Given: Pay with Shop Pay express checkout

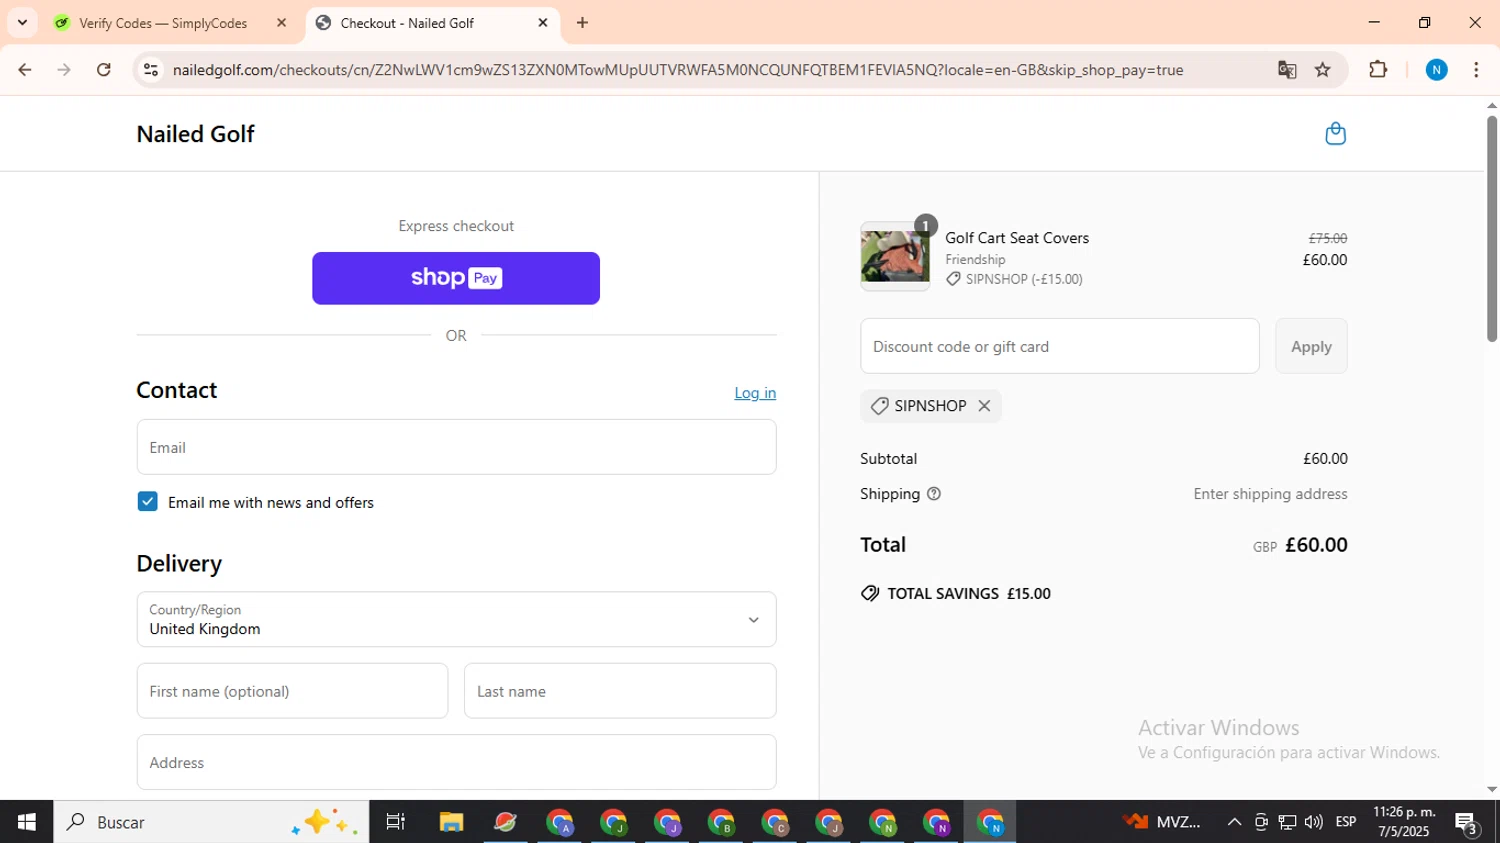Looking at the screenshot, I should tap(456, 278).
